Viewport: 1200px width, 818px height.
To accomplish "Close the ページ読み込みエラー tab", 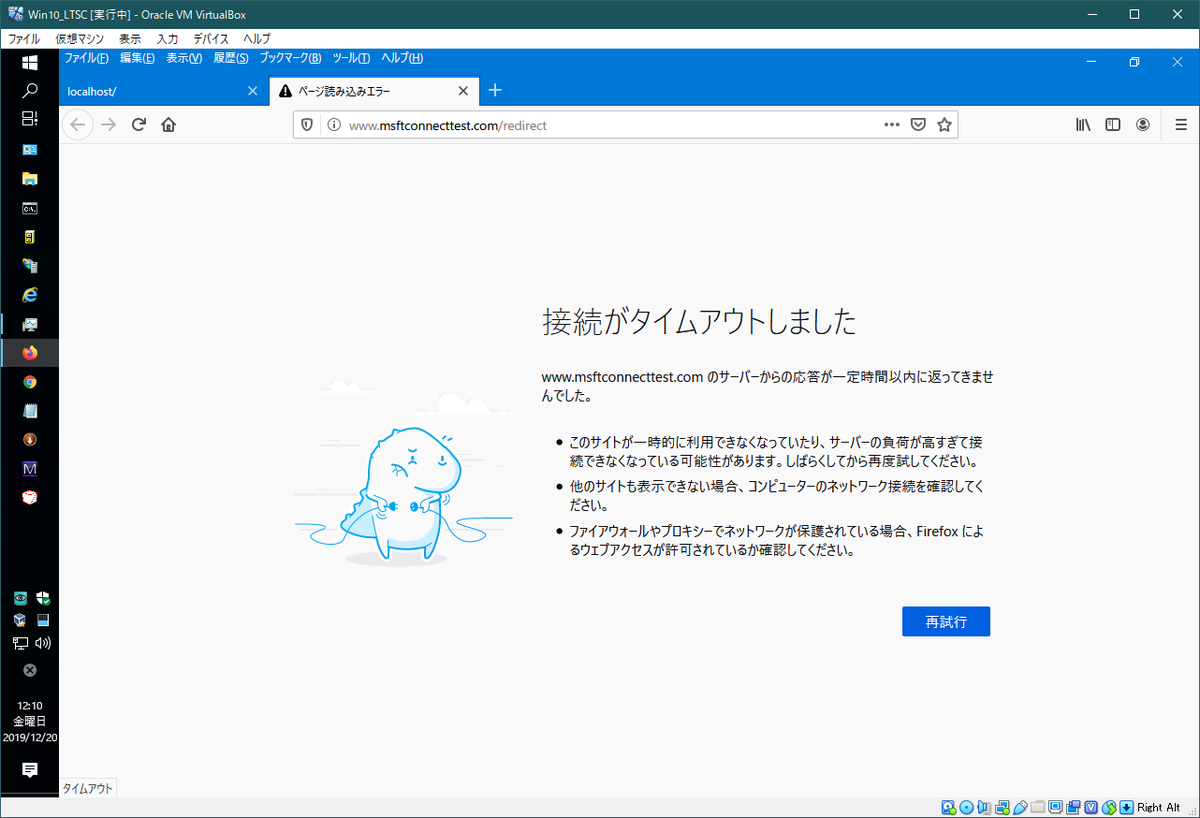I will pos(463,91).
